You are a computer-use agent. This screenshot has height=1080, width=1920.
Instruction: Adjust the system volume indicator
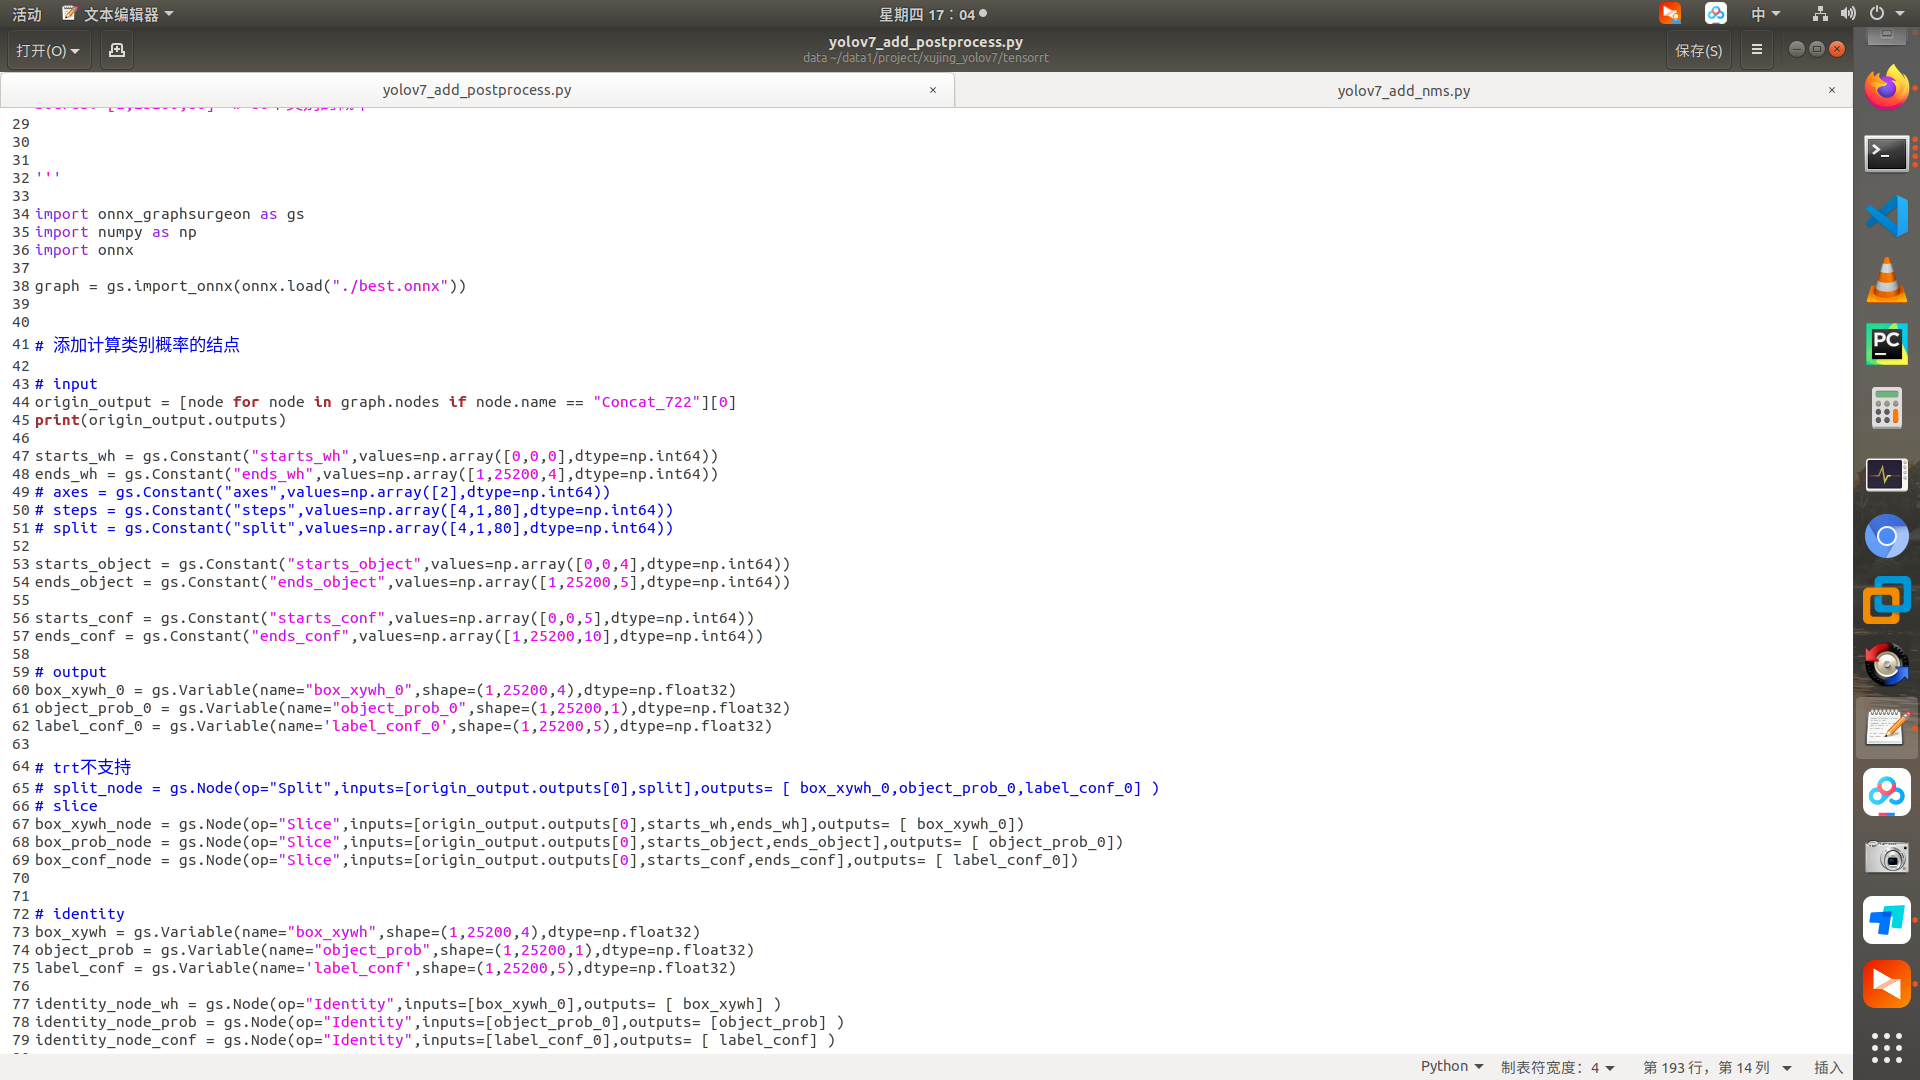(x=1849, y=13)
